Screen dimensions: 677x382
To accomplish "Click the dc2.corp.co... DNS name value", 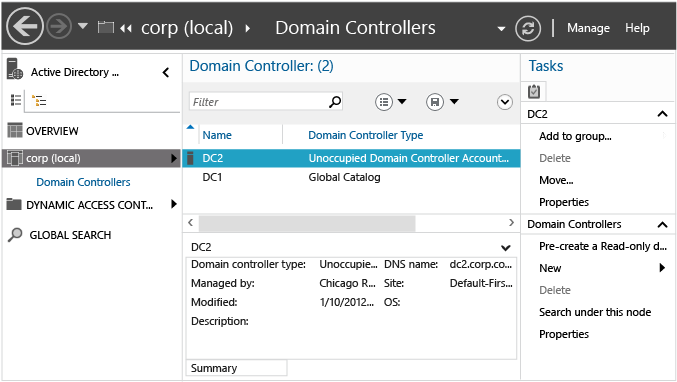I will click(x=481, y=264).
